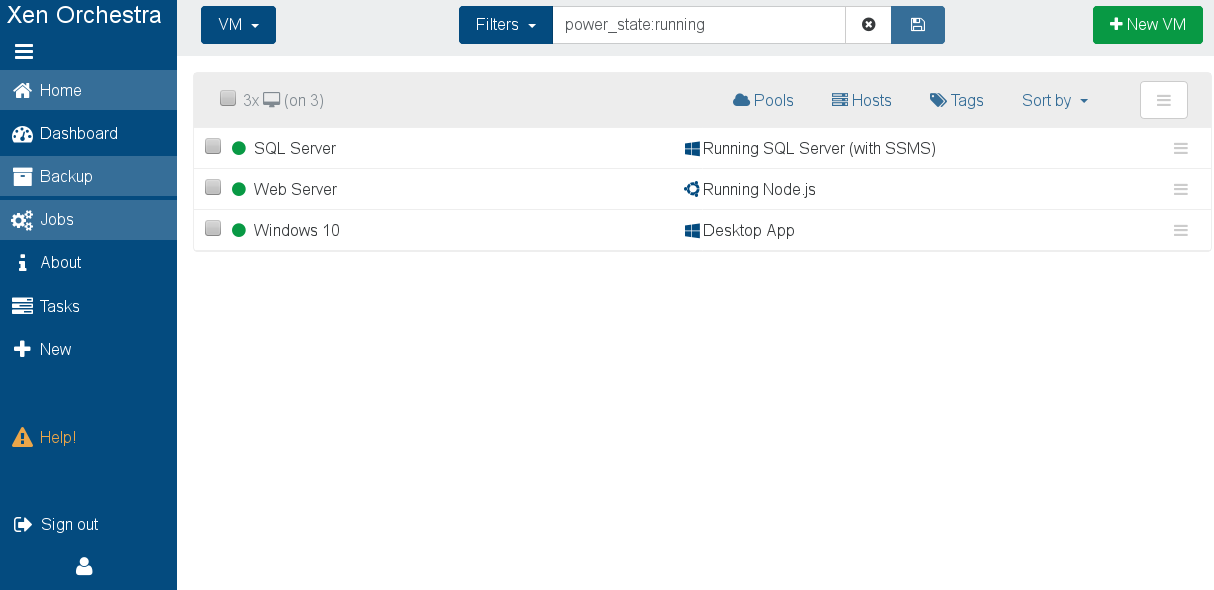Image resolution: width=1214 pixels, height=590 pixels.
Task: Open Jobs in the sidebar
Action: pos(88,219)
